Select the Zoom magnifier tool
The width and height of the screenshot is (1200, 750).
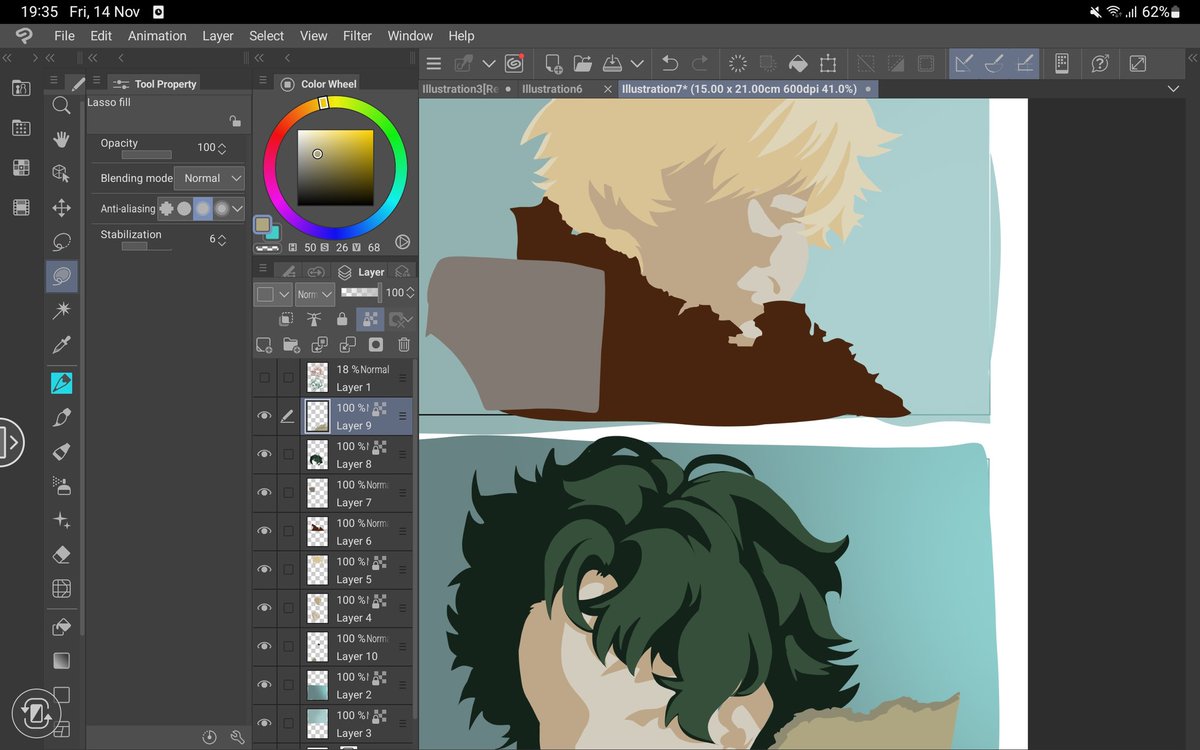(x=61, y=105)
